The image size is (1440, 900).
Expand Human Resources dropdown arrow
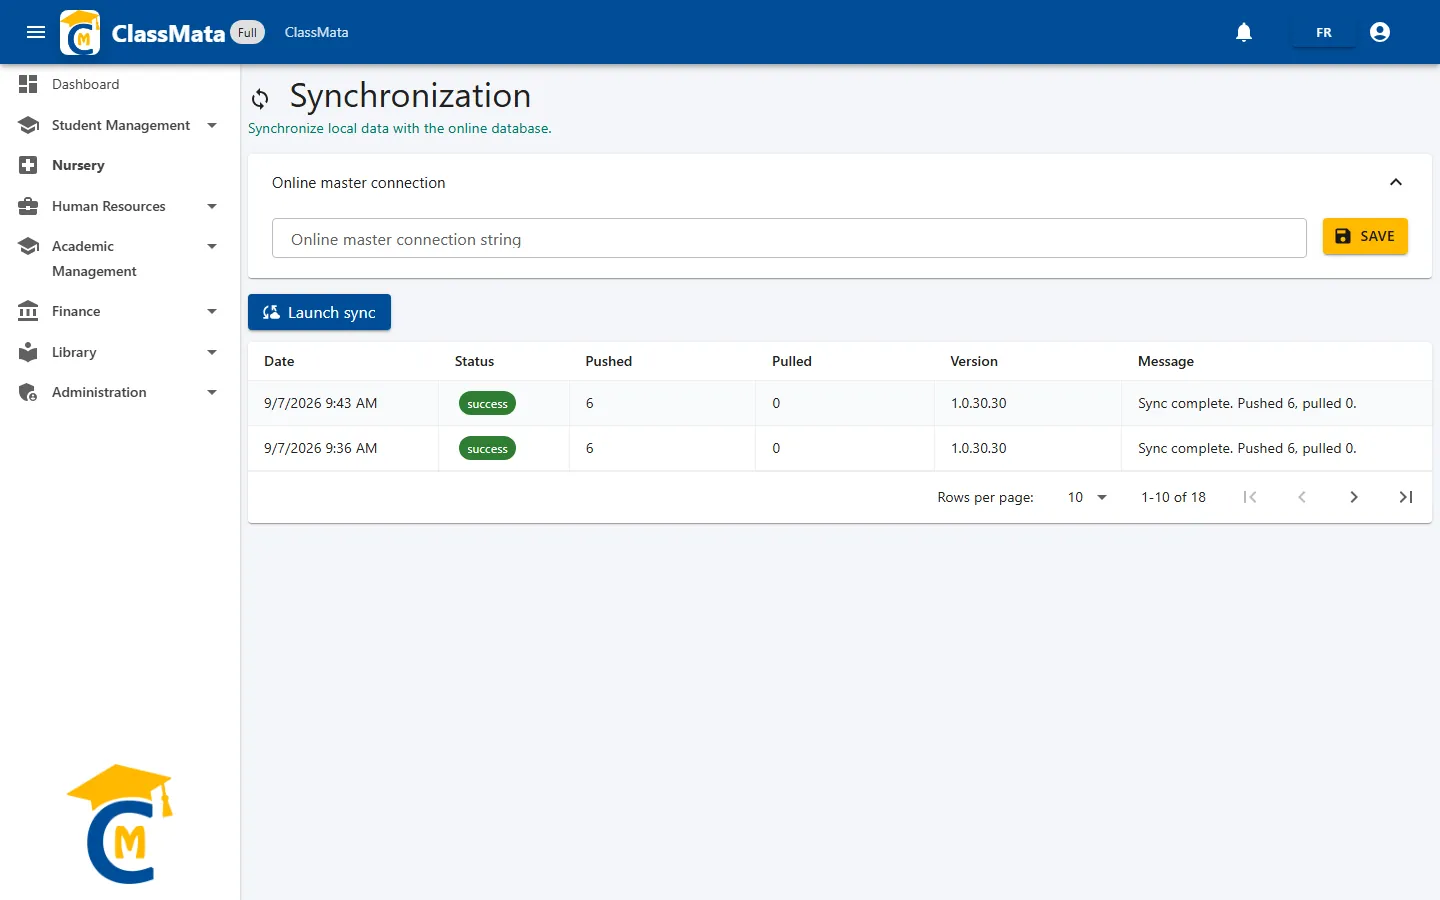212,206
